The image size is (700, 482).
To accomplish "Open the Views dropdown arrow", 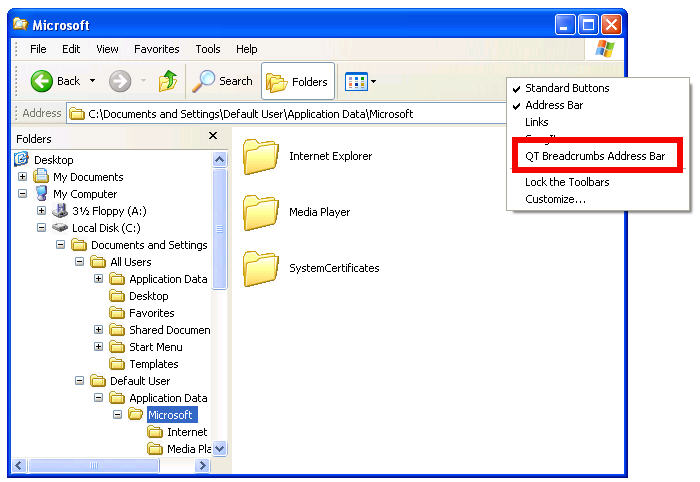I will click(374, 82).
